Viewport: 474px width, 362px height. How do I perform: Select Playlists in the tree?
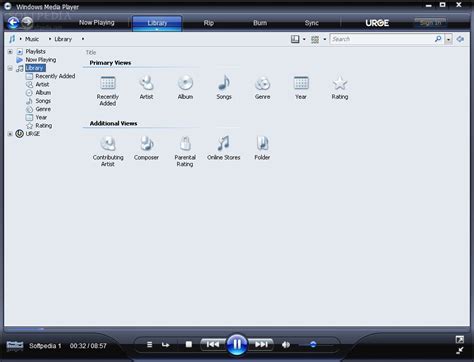35,51
